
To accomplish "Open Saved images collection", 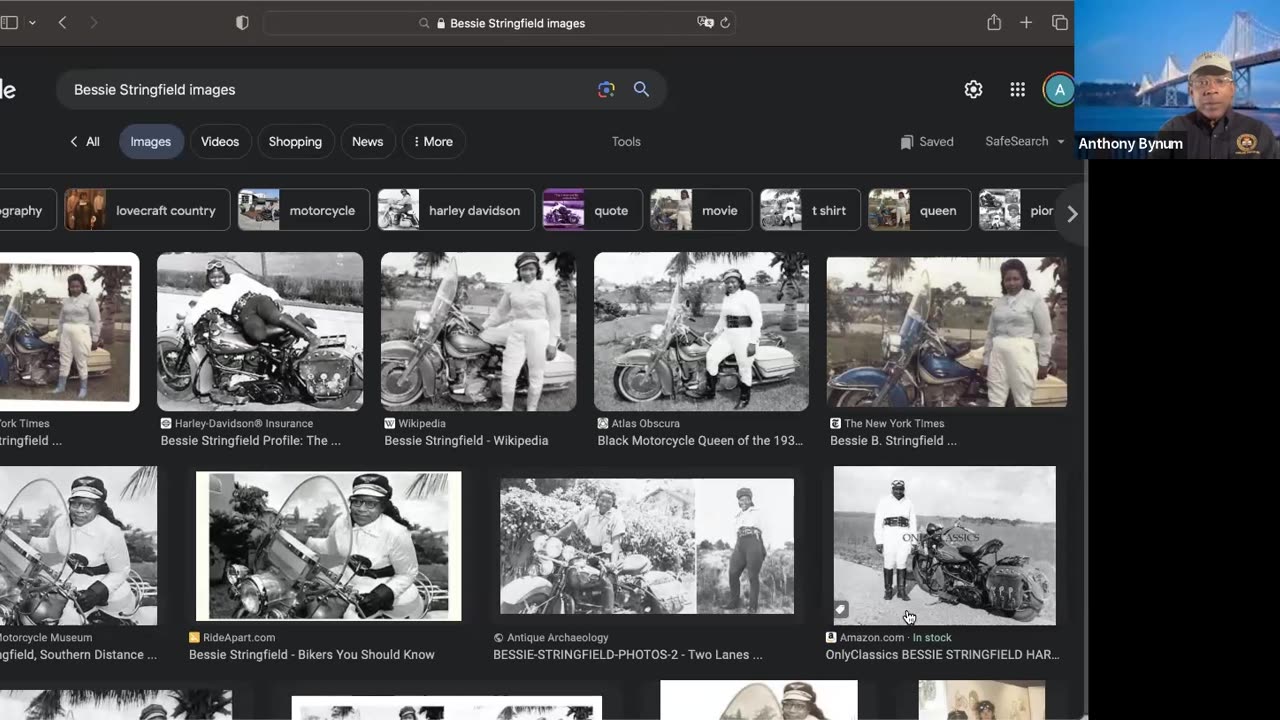I will point(926,142).
